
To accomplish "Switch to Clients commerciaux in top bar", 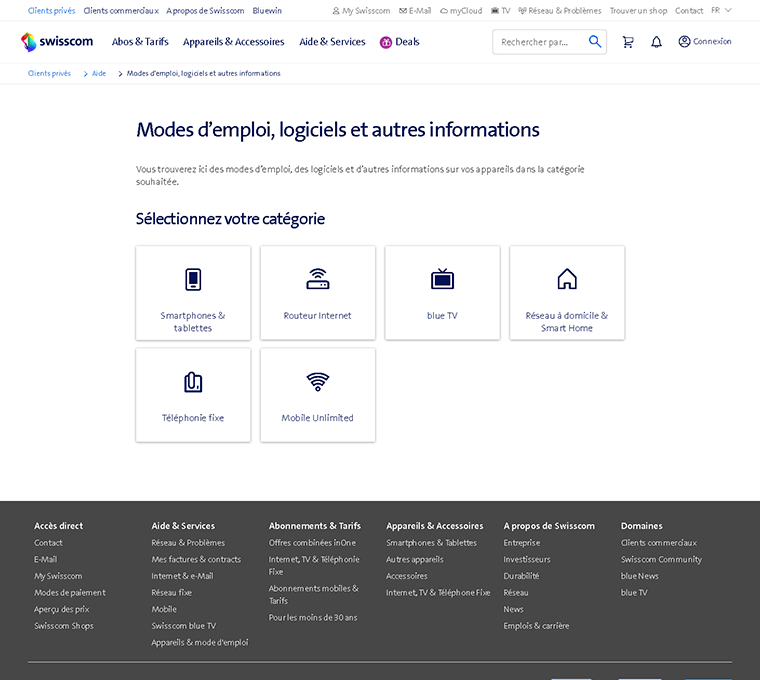I will (x=121, y=11).
